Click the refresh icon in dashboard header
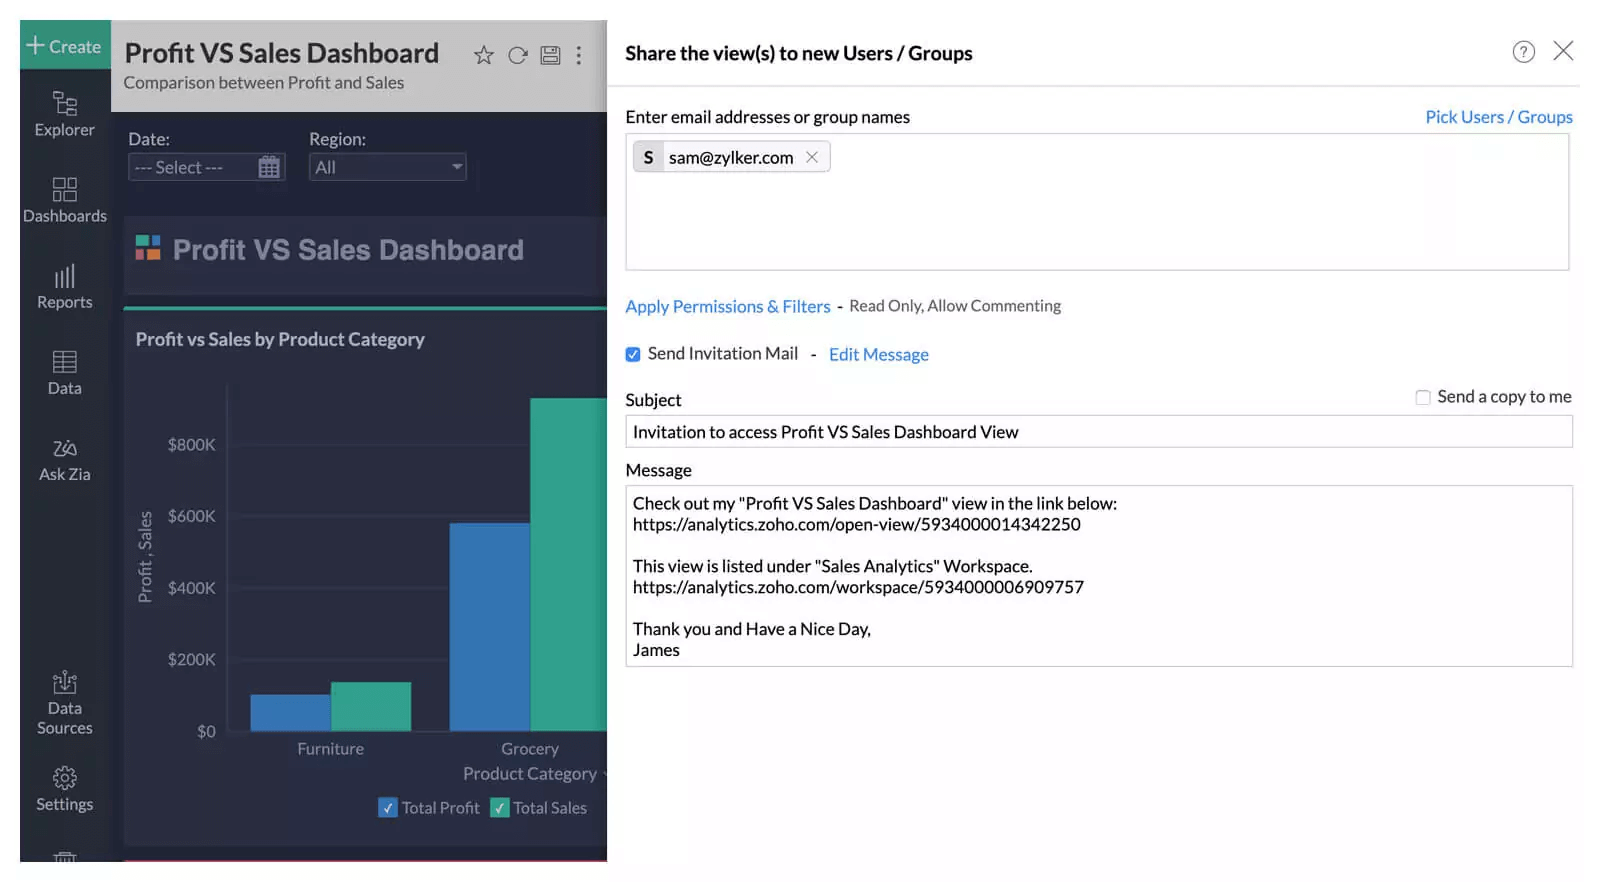The image size is (1600, 882). pos(517,56)
